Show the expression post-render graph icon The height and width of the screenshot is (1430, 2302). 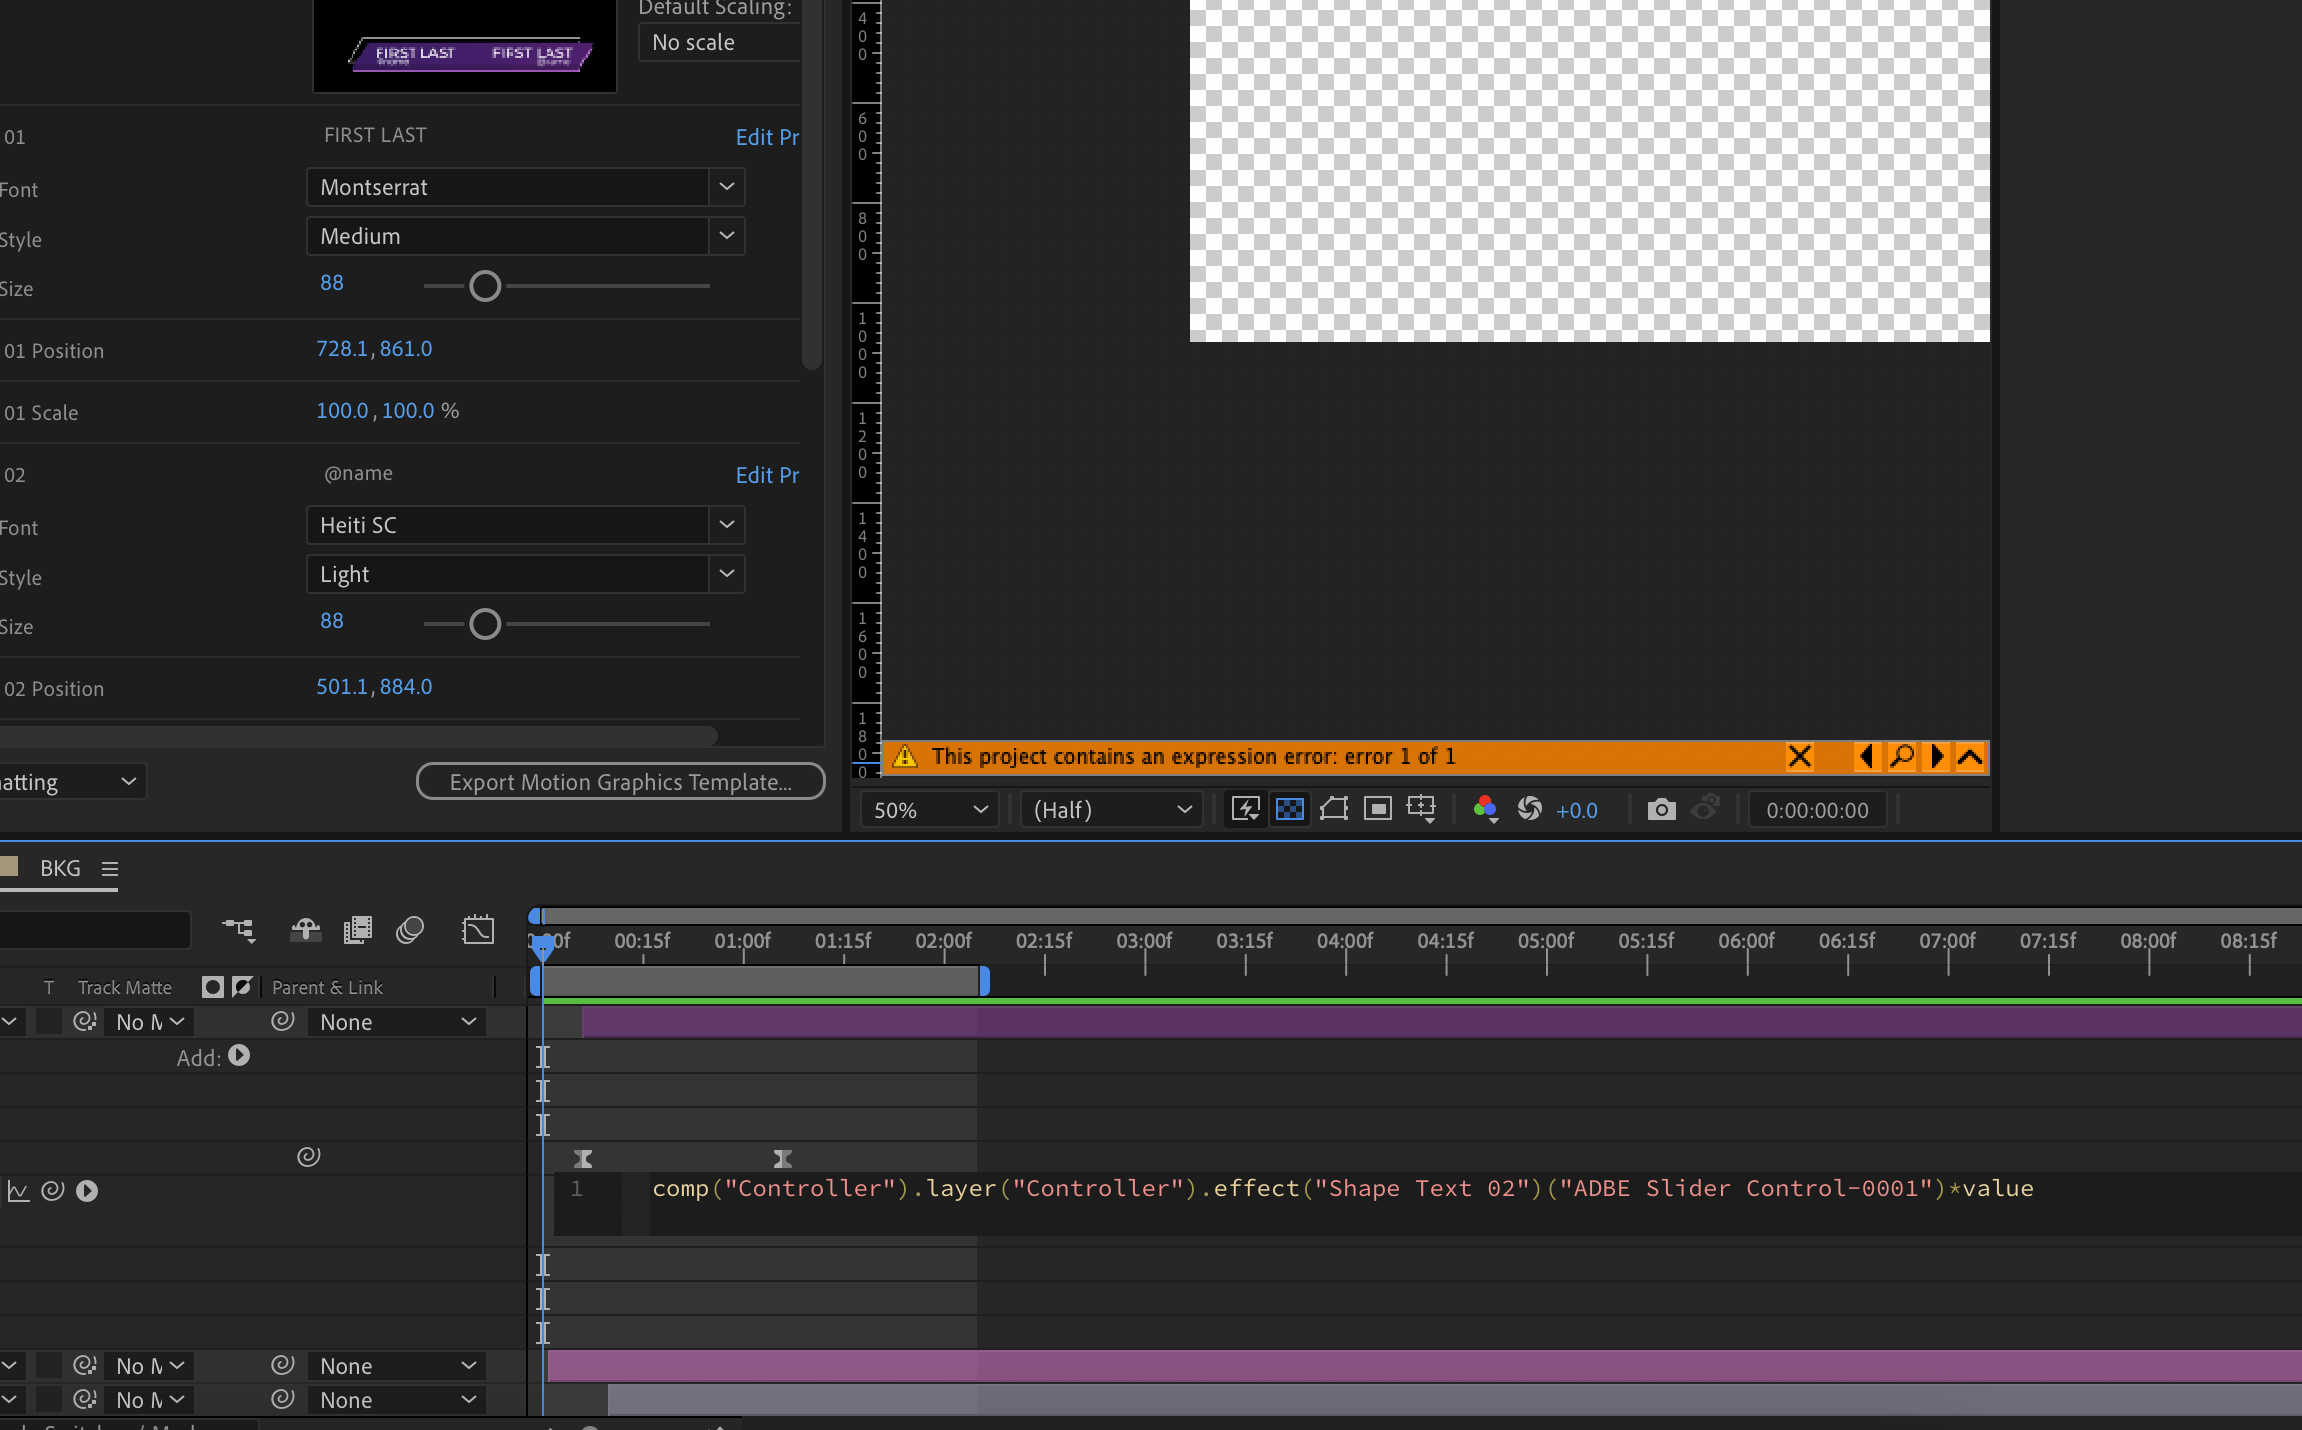[18, 1190]
